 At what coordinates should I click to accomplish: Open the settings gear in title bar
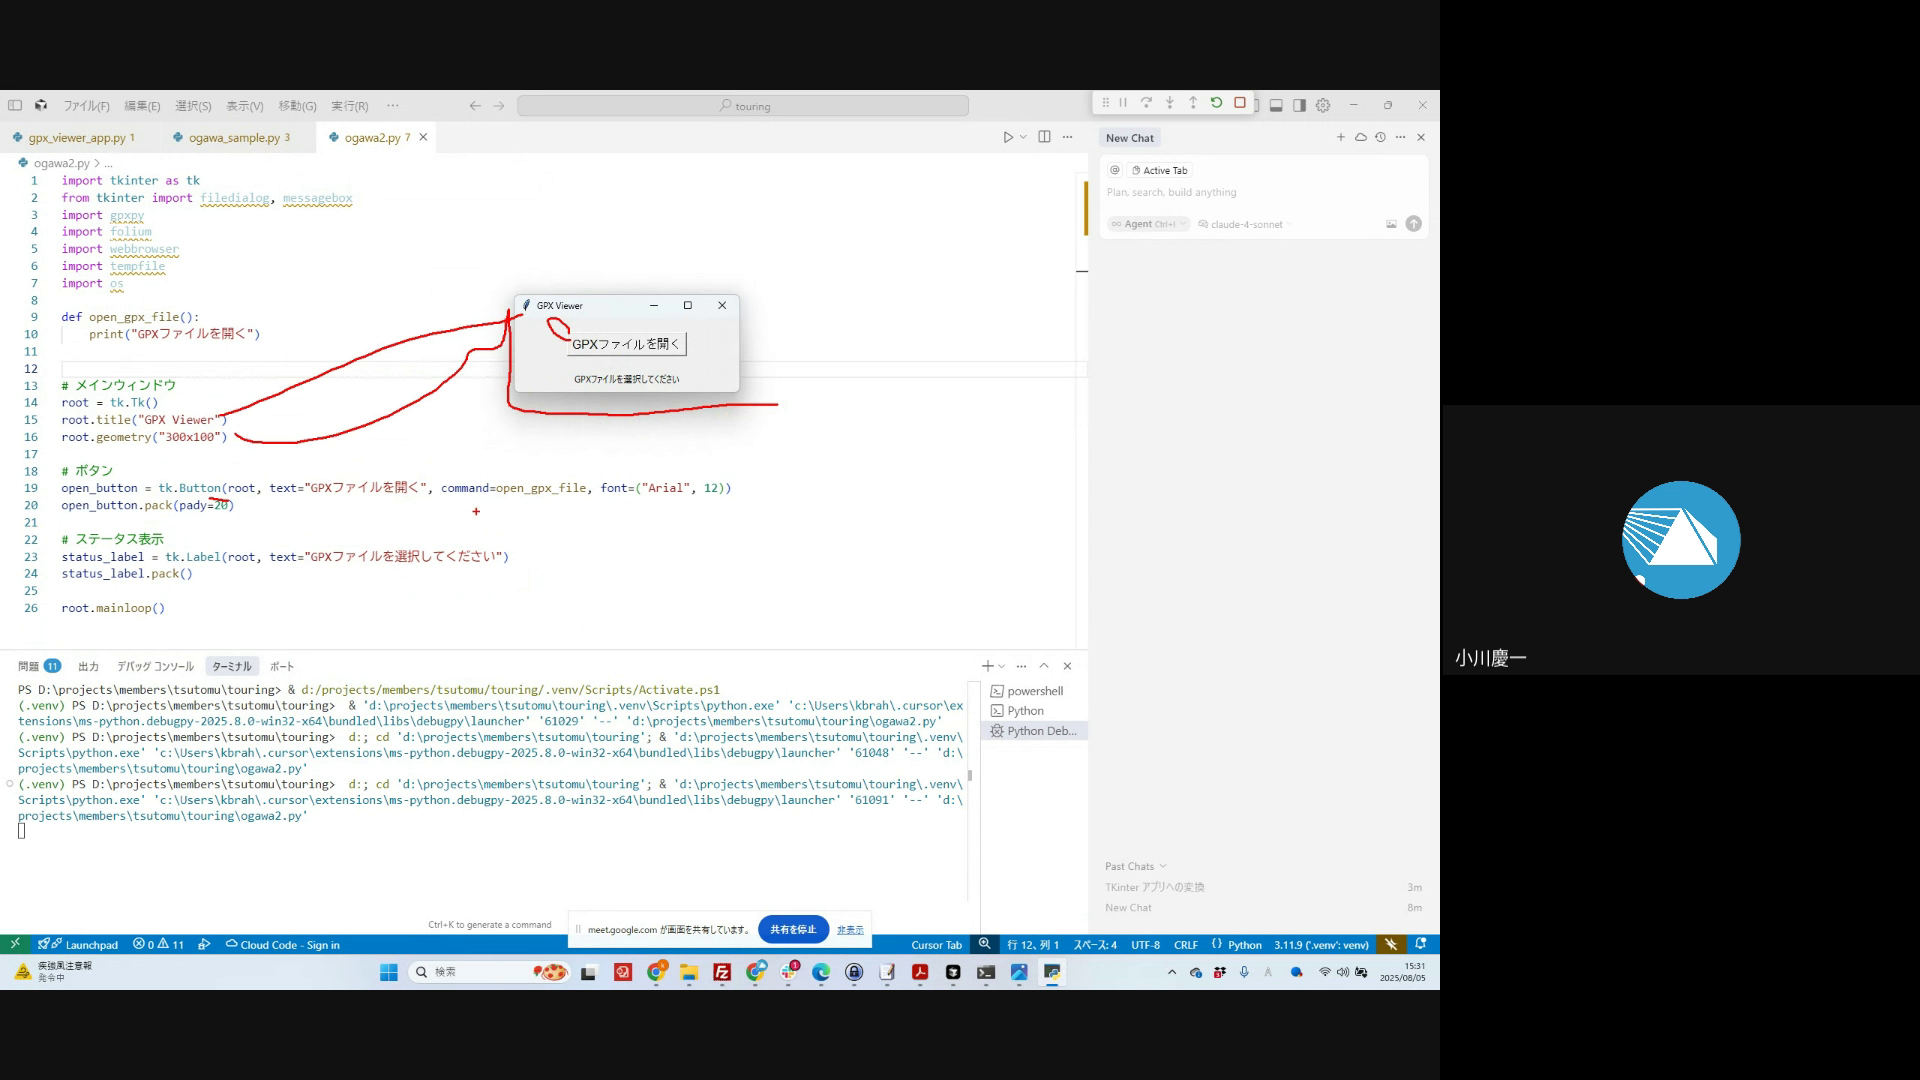point(1323,105)
